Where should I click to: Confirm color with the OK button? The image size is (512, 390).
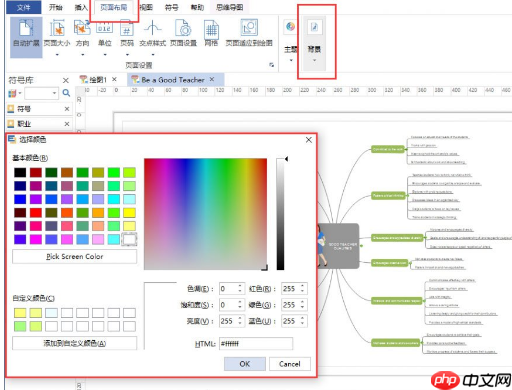click(245, 364)
